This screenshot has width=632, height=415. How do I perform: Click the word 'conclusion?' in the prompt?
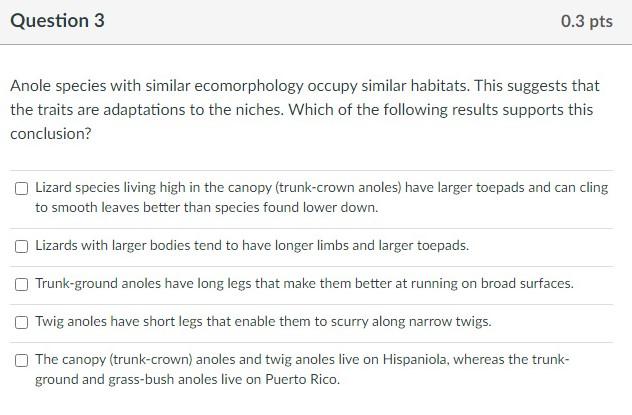[51, 134]
